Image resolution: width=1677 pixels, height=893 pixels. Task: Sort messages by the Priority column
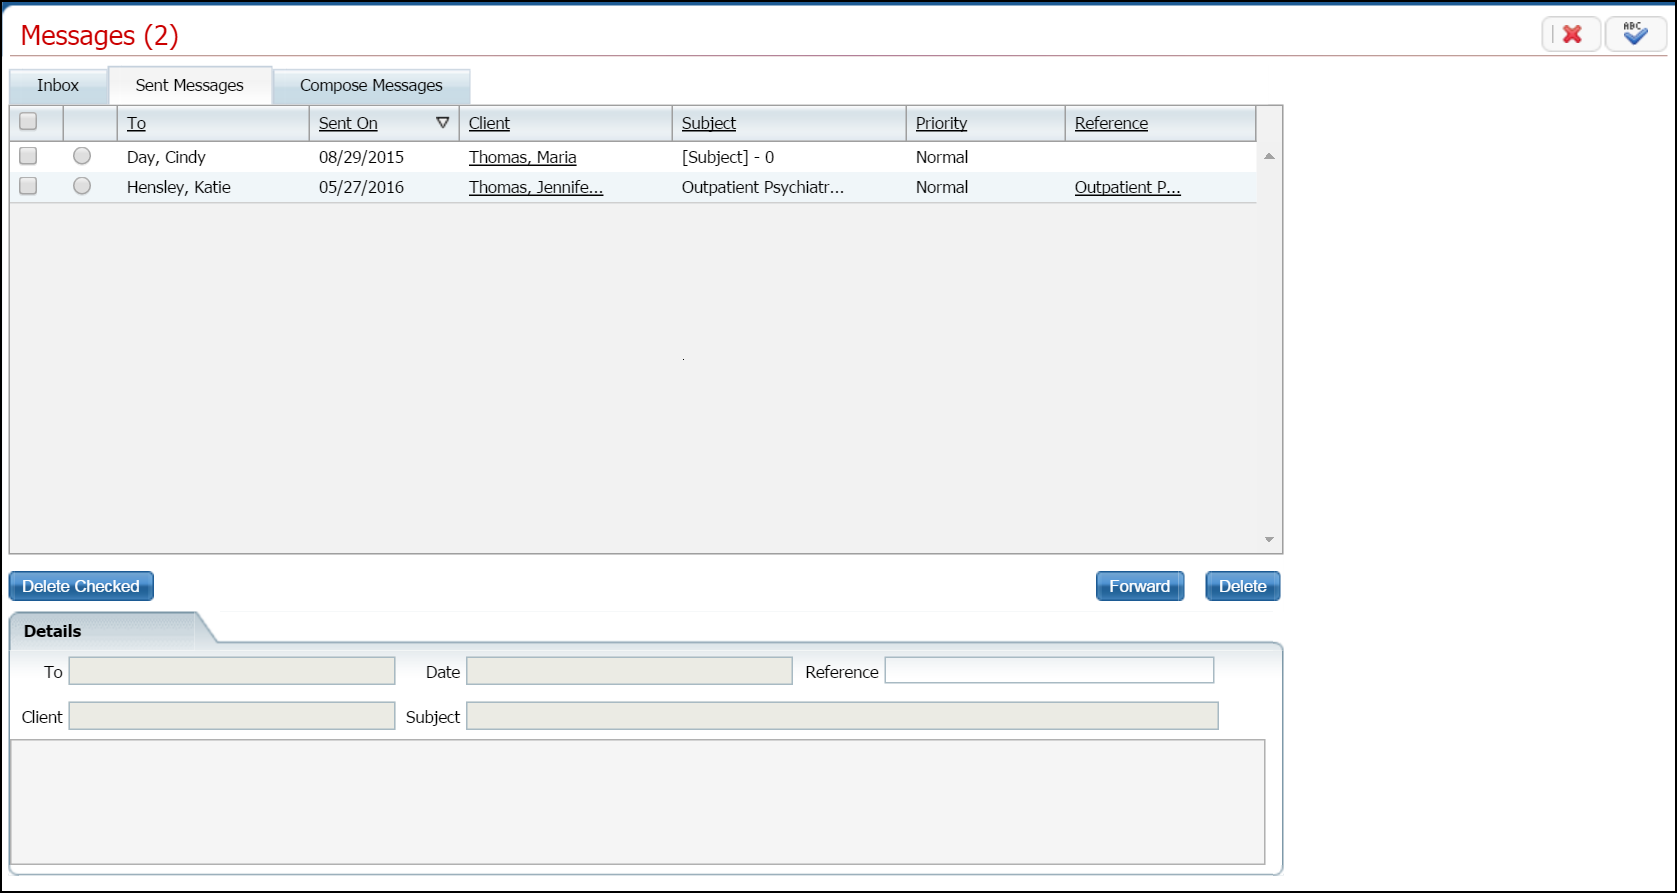[x=941, y=123]
